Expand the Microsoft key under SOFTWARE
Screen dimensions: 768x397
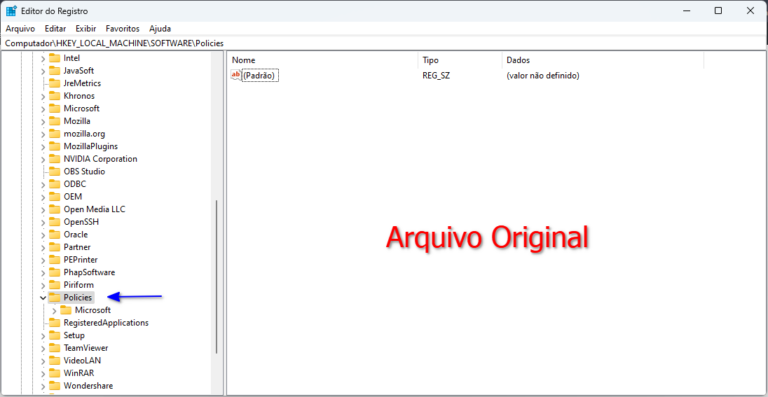pos(43,109)
